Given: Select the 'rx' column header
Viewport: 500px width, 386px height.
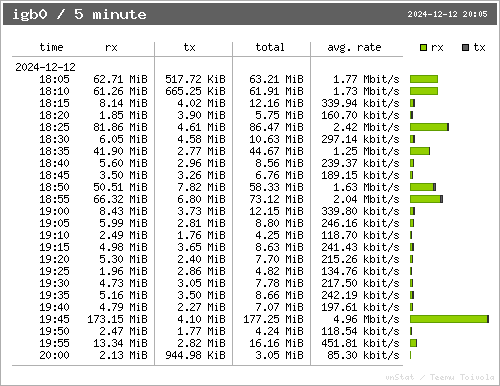Looking at the screenshot, I should tap(111, 47).
